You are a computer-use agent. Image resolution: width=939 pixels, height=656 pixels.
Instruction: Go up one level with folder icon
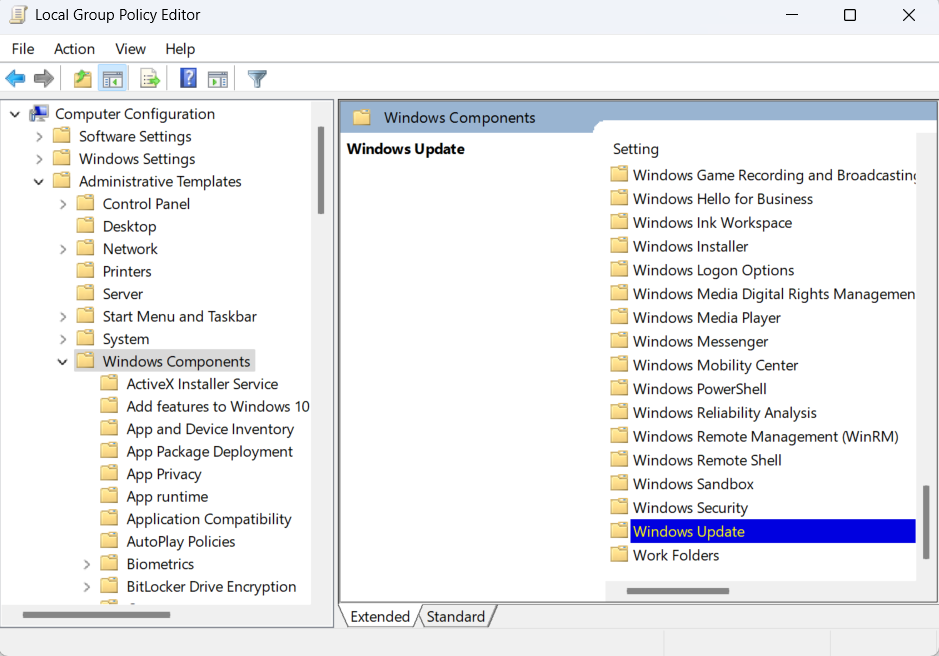(83, 78)
